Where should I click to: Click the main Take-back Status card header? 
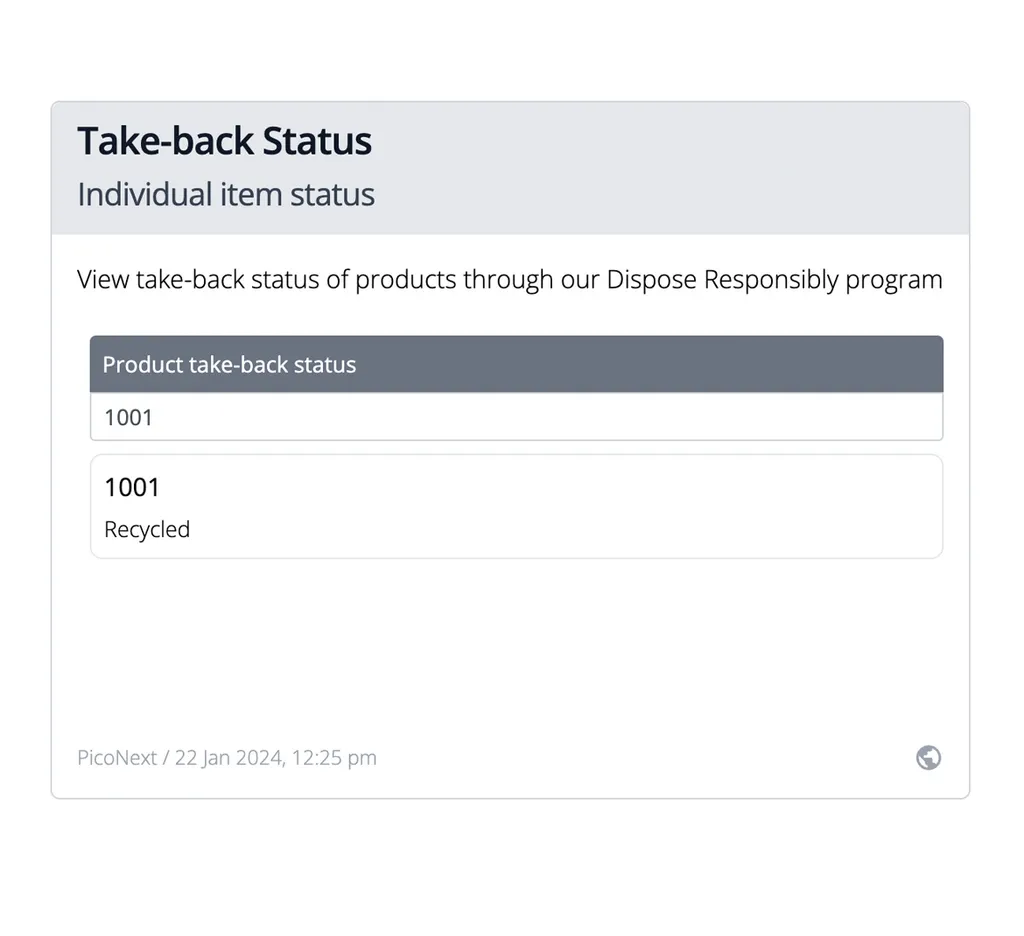tap(510, 166)
